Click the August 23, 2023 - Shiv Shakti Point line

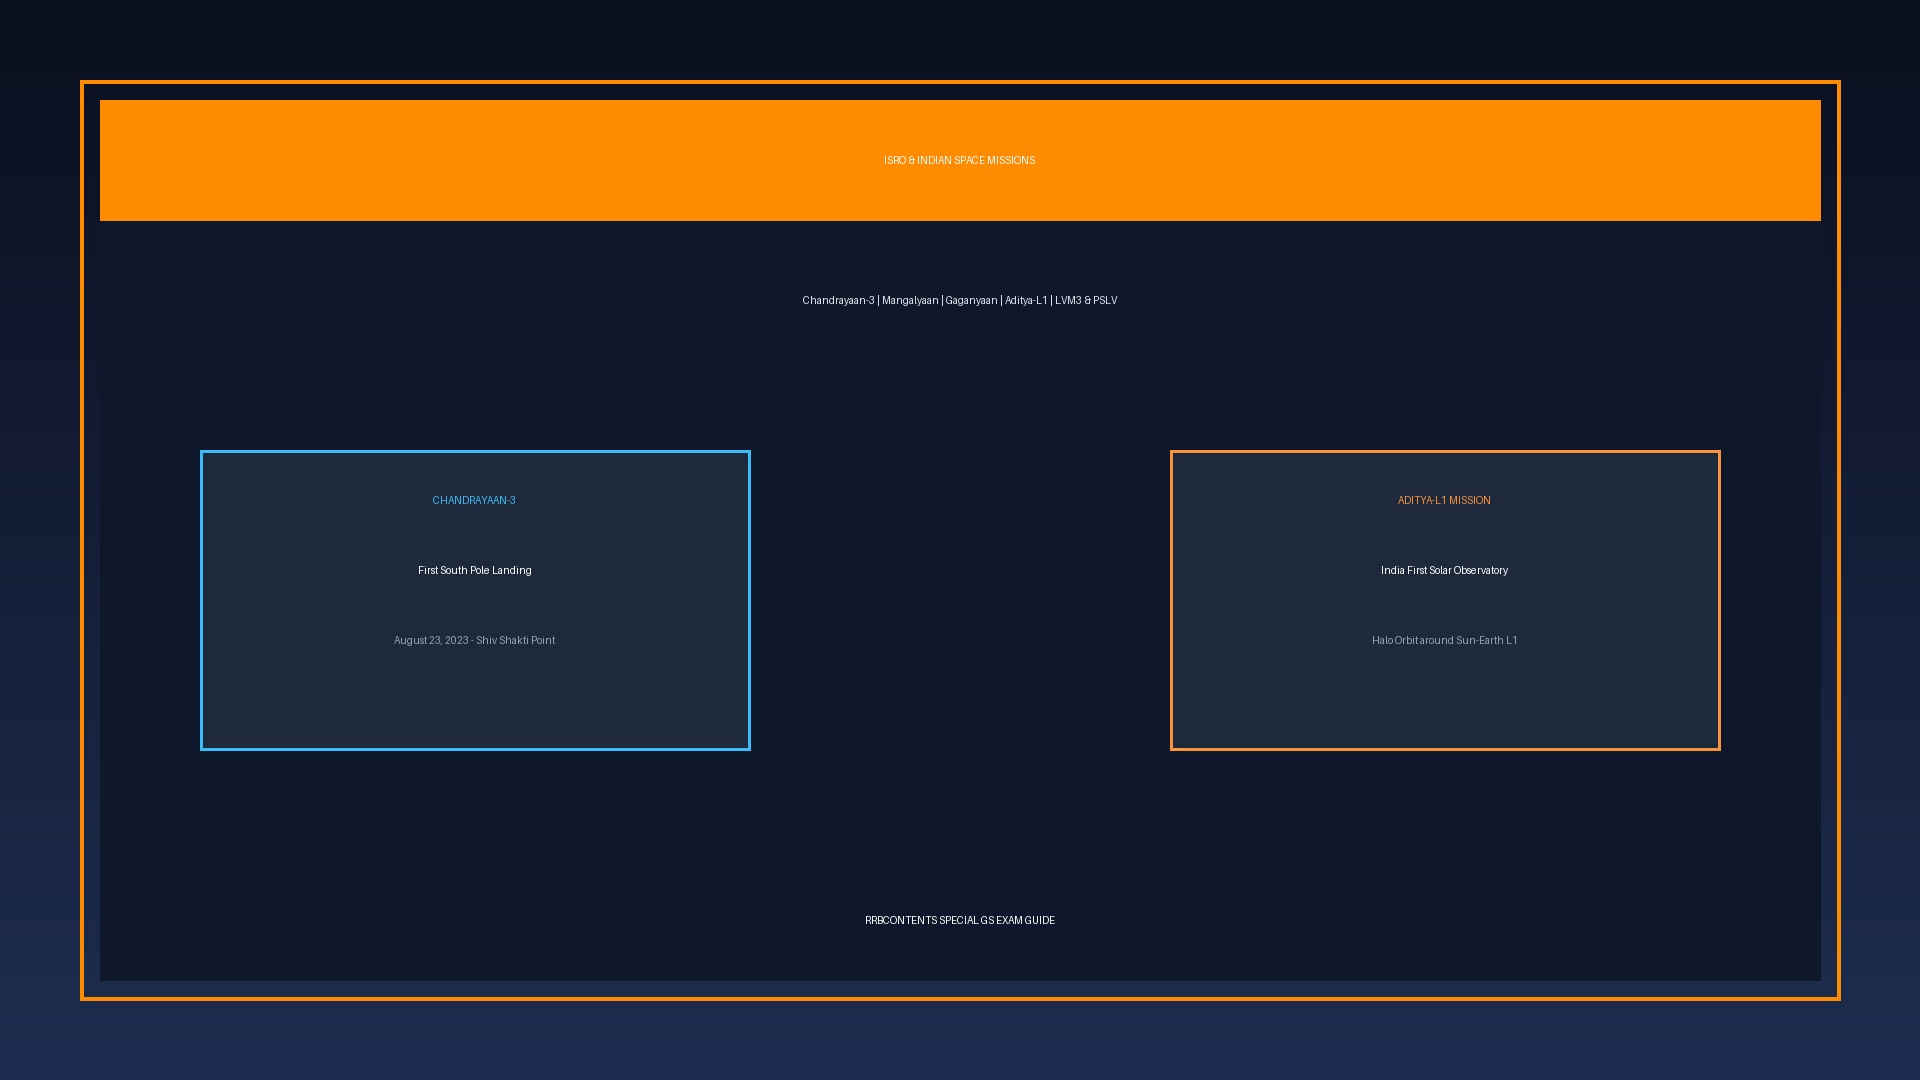[474, 640]
